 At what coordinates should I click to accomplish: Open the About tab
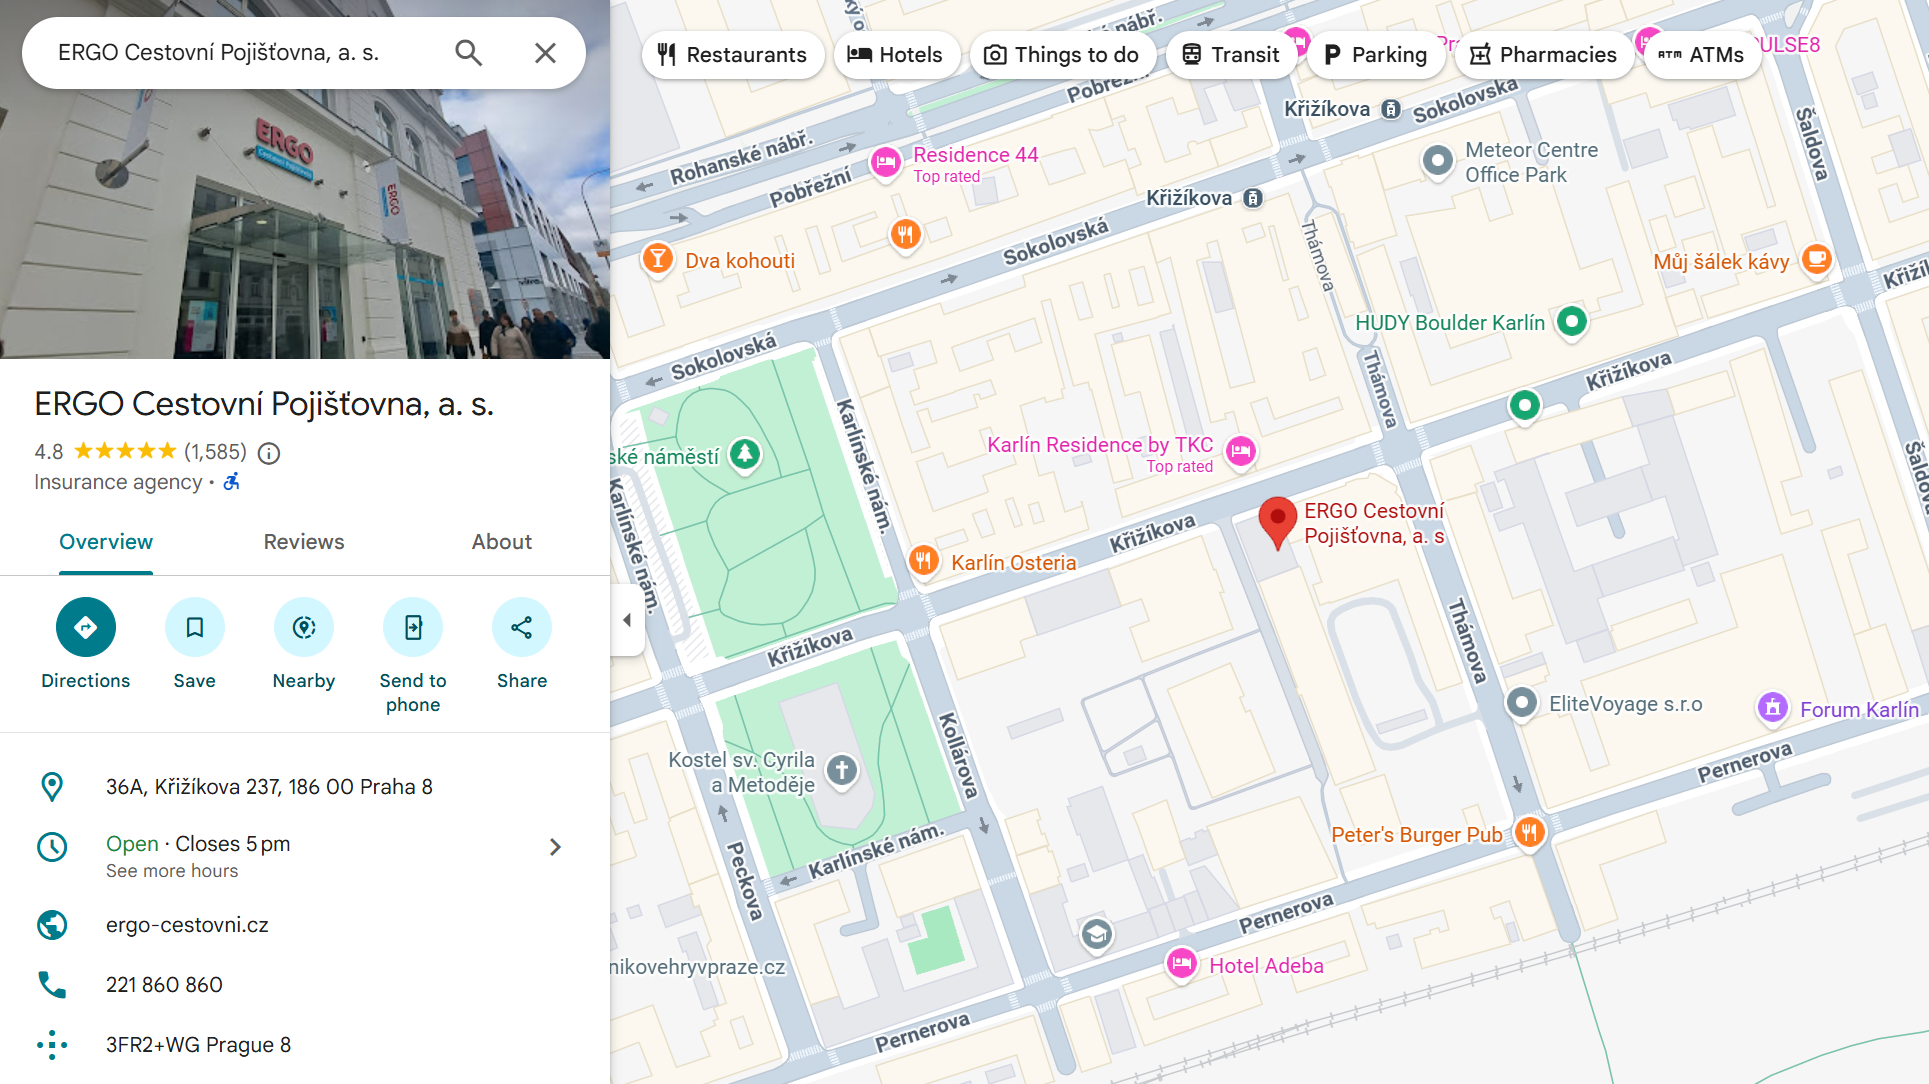(501, 542)
